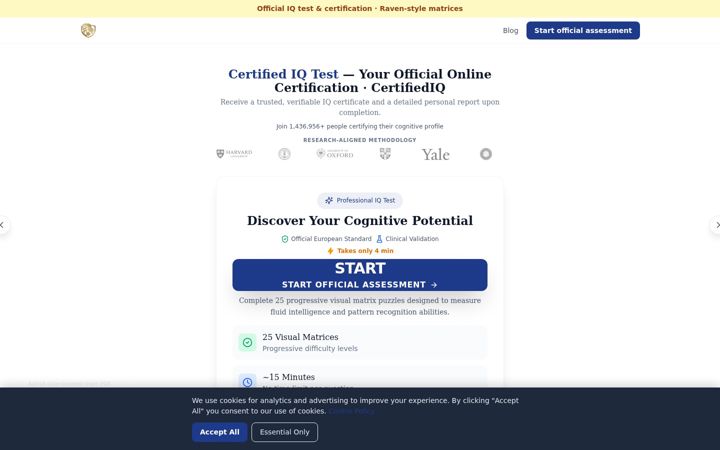Click the blue clock icon for ~15 Minutes
This screenshot has width=720, height=450.
tap(248, 382)
